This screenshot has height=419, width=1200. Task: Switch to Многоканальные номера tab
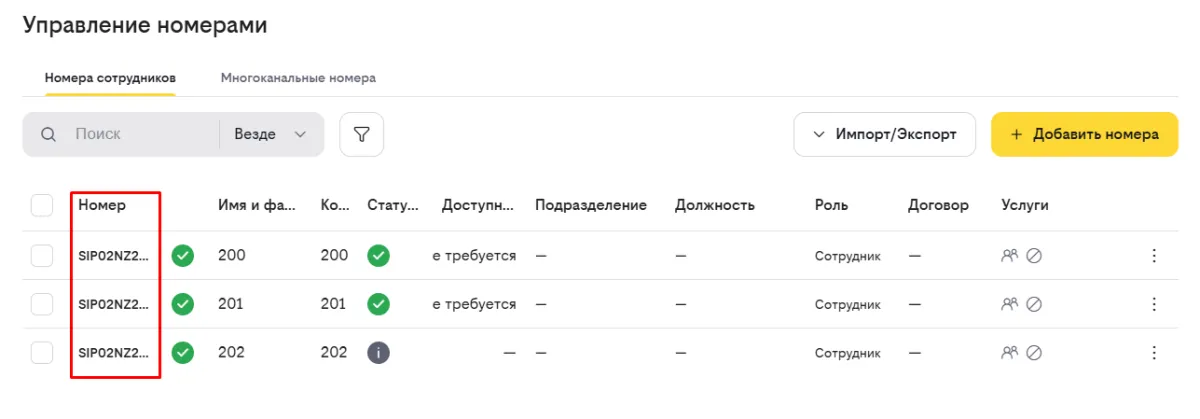tap(298, 77)
